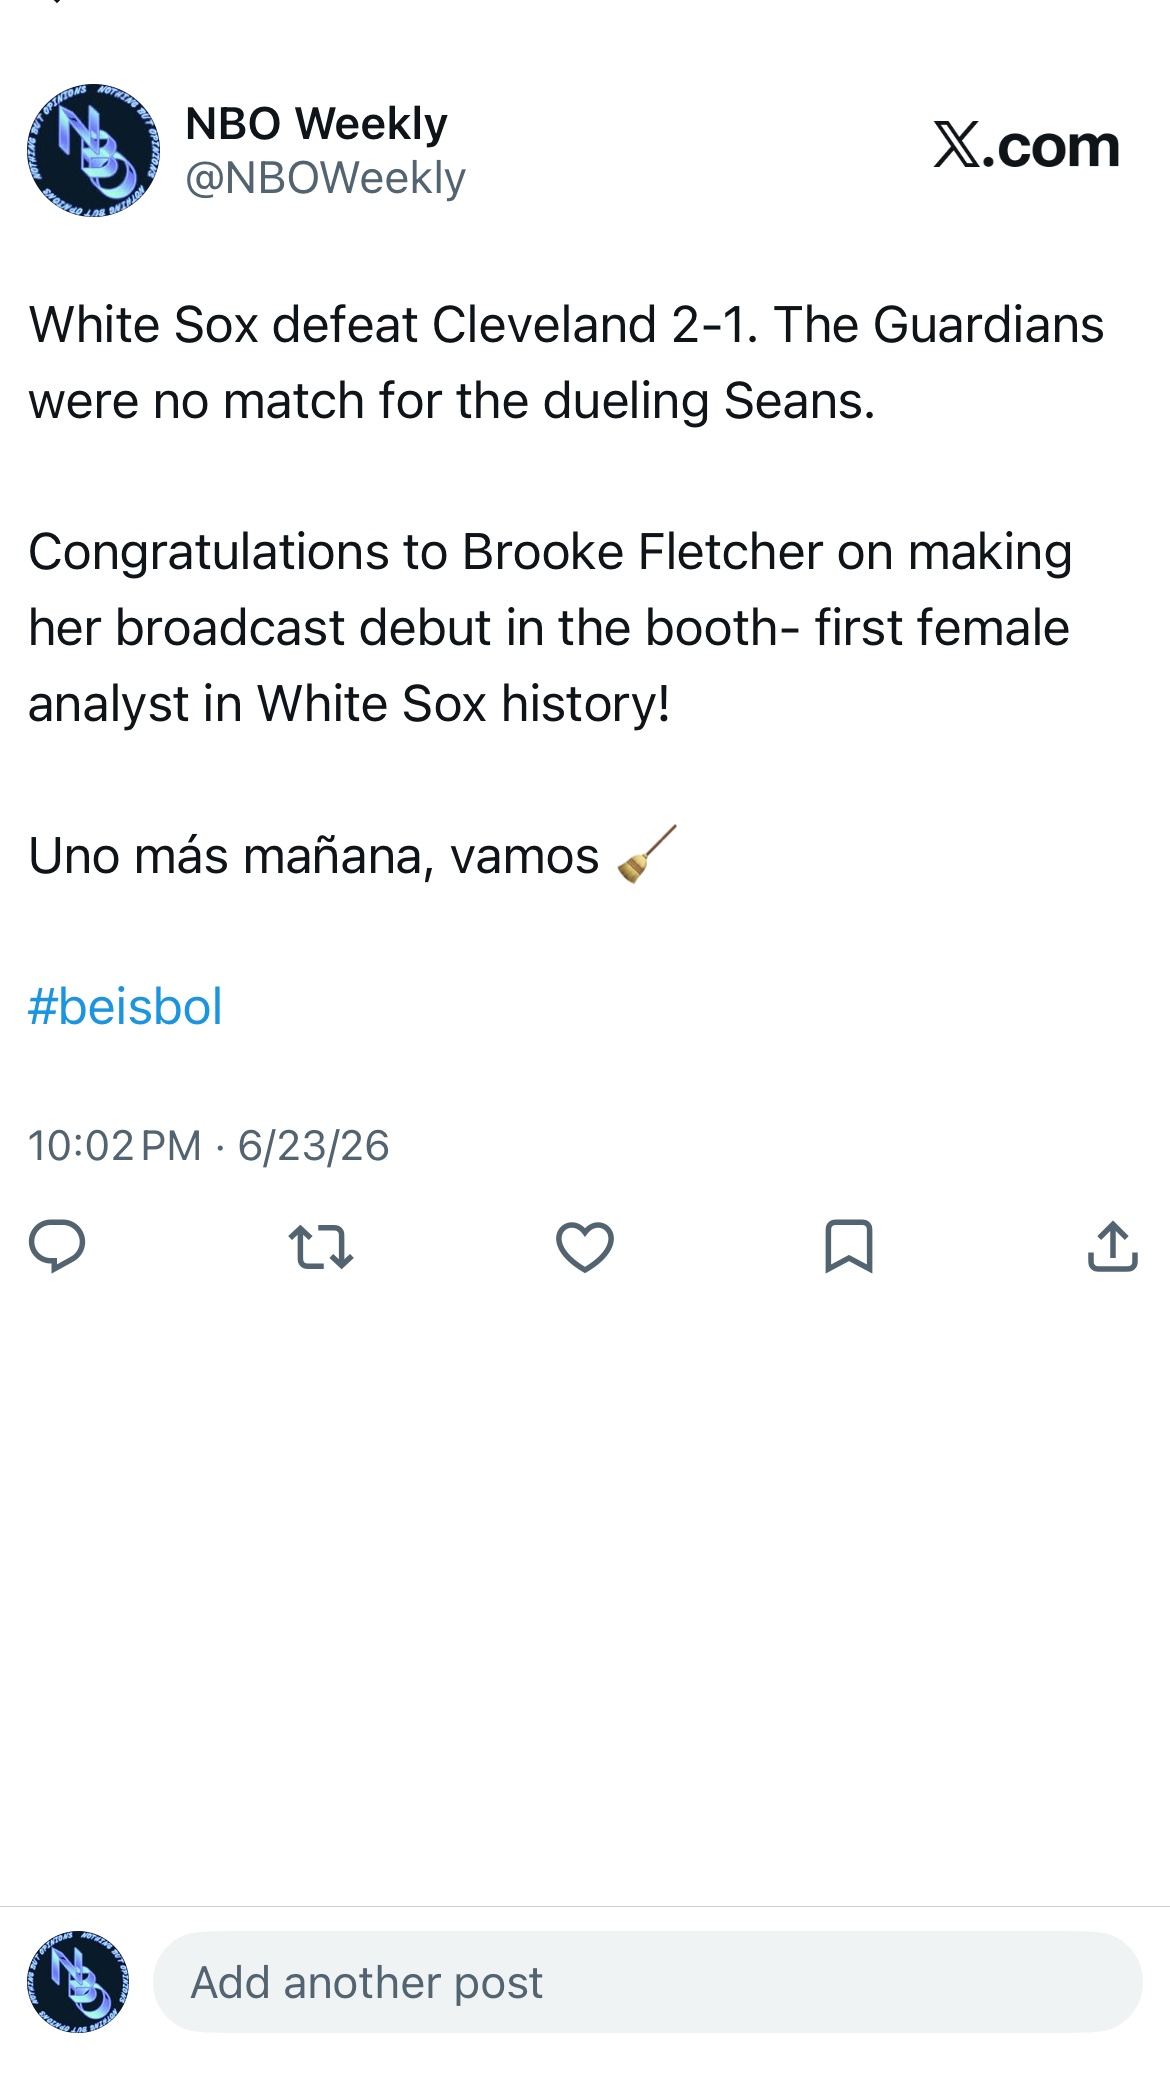Image resolution: width=1170 pixels, height=2080 pixels.
Task: Click the 6/23/26 post date
Action: click(x=313, y=1146)
